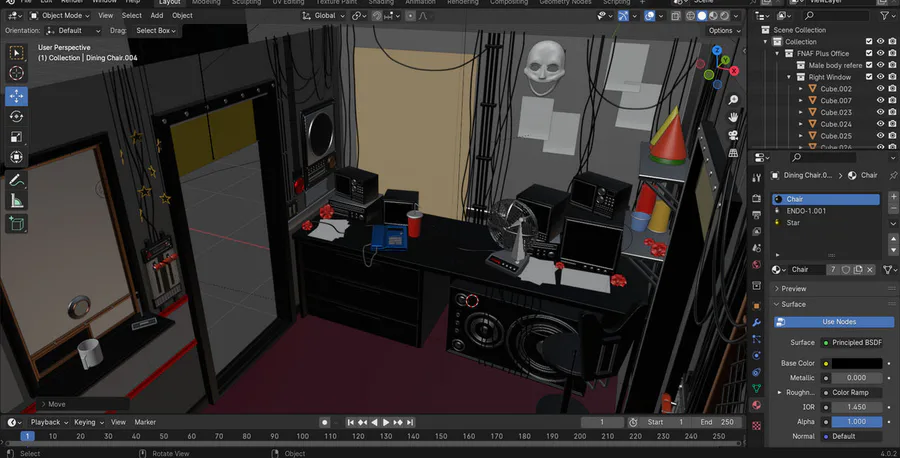Viewport: 900px width, 458px height.
Task: Toggle show gizmo button
Action: coord(623,16)
